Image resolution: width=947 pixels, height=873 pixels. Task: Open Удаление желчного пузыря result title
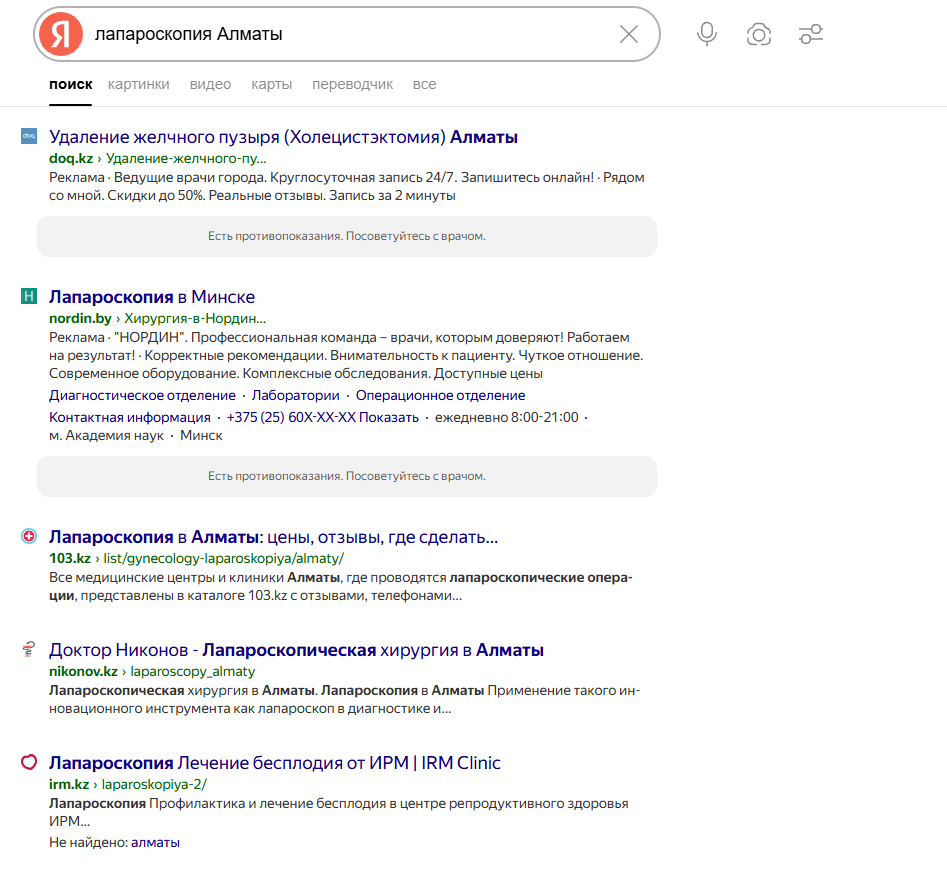coord(283,137)
